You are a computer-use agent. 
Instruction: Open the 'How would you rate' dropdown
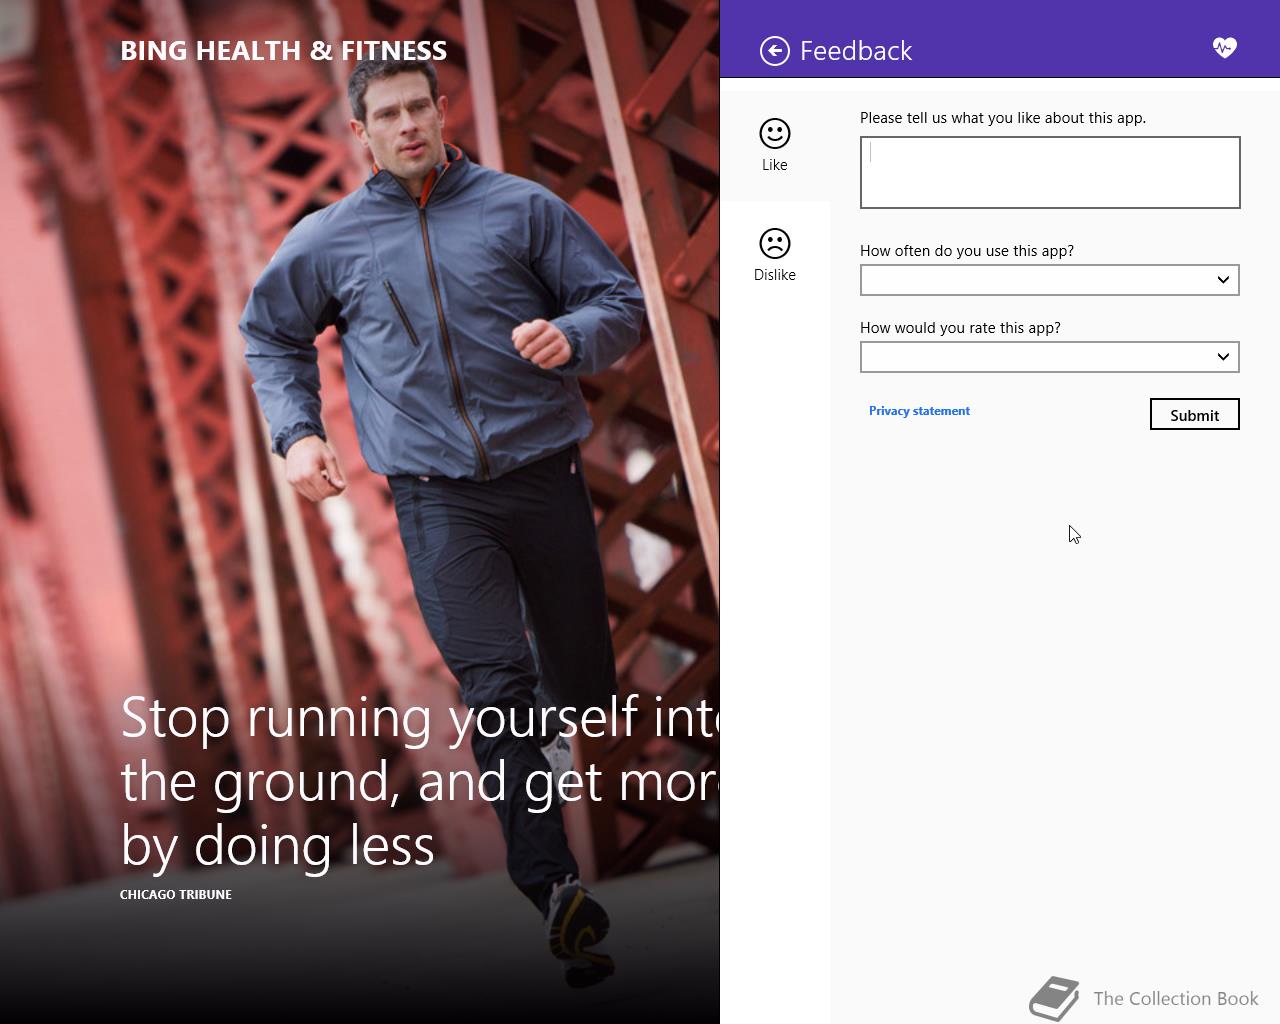click(x=1050, y=357)
